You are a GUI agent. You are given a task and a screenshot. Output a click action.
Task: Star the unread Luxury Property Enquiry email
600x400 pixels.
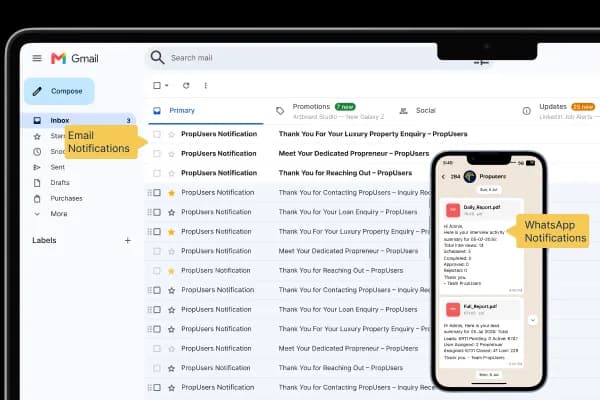pos(171,134)
